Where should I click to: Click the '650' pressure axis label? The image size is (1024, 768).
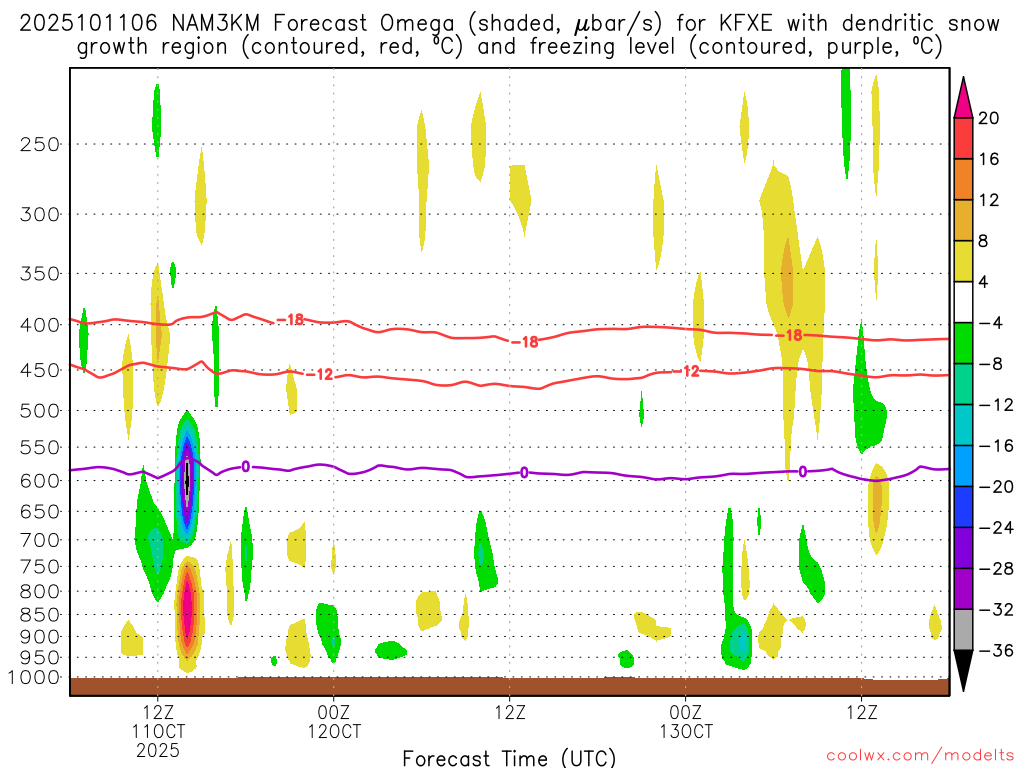40,511
